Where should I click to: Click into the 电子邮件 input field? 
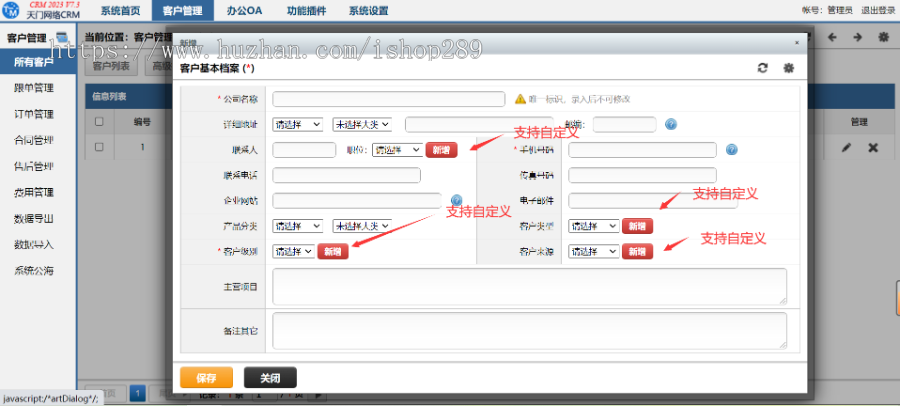coord(653,200)
